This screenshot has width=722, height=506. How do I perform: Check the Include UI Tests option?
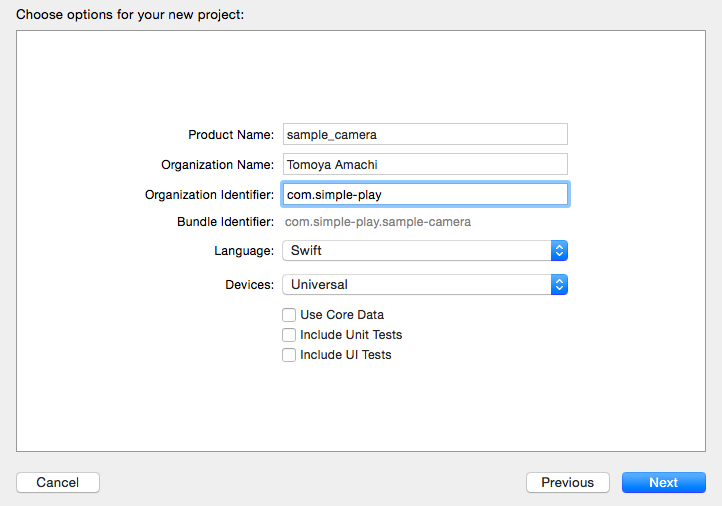click(289, 355)
